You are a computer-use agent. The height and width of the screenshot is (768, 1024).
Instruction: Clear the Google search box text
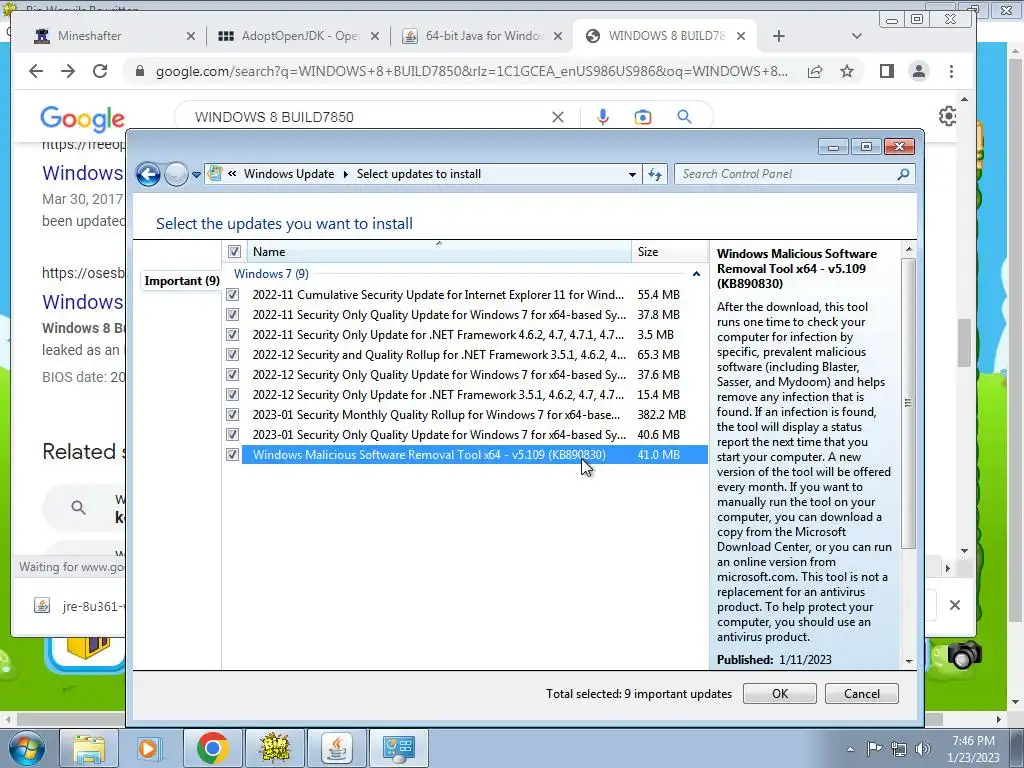(x=558, y=117)
